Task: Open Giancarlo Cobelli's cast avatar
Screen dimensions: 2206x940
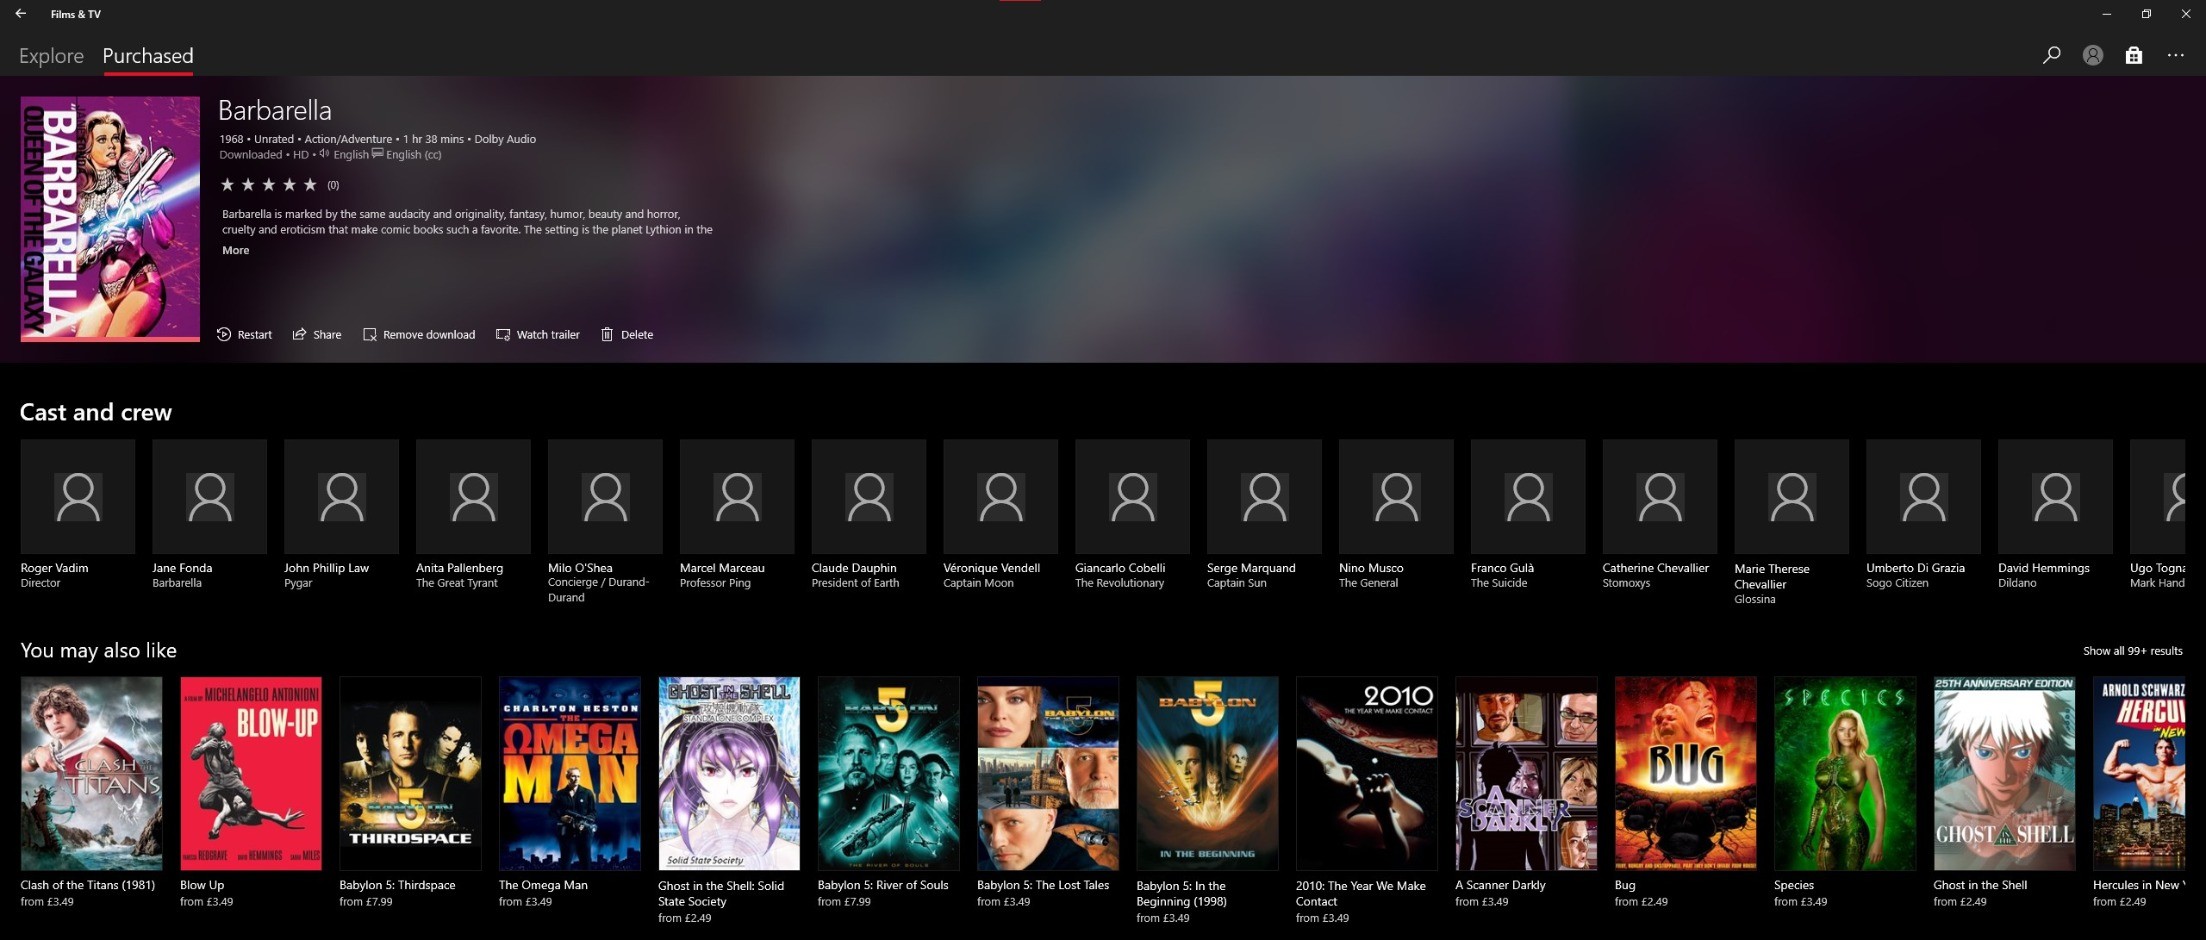Action: pyautogui.click(x=1132, y=497)
